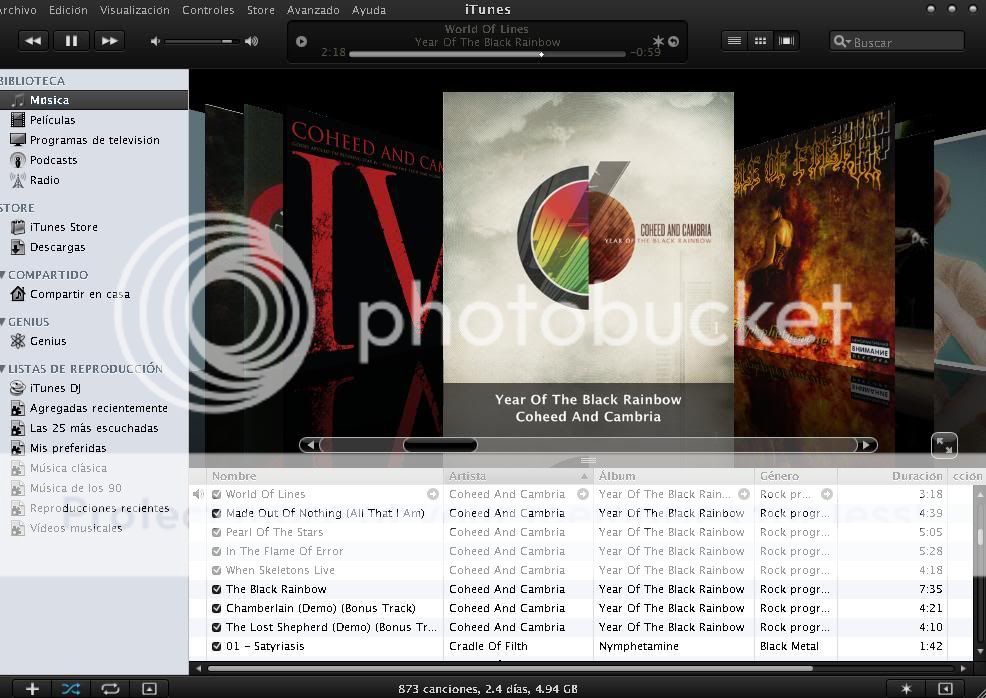Viewport: 986px width, 698px height.
Task: Collapse the GENIUS sidebar section
Action: click(3, 322)
